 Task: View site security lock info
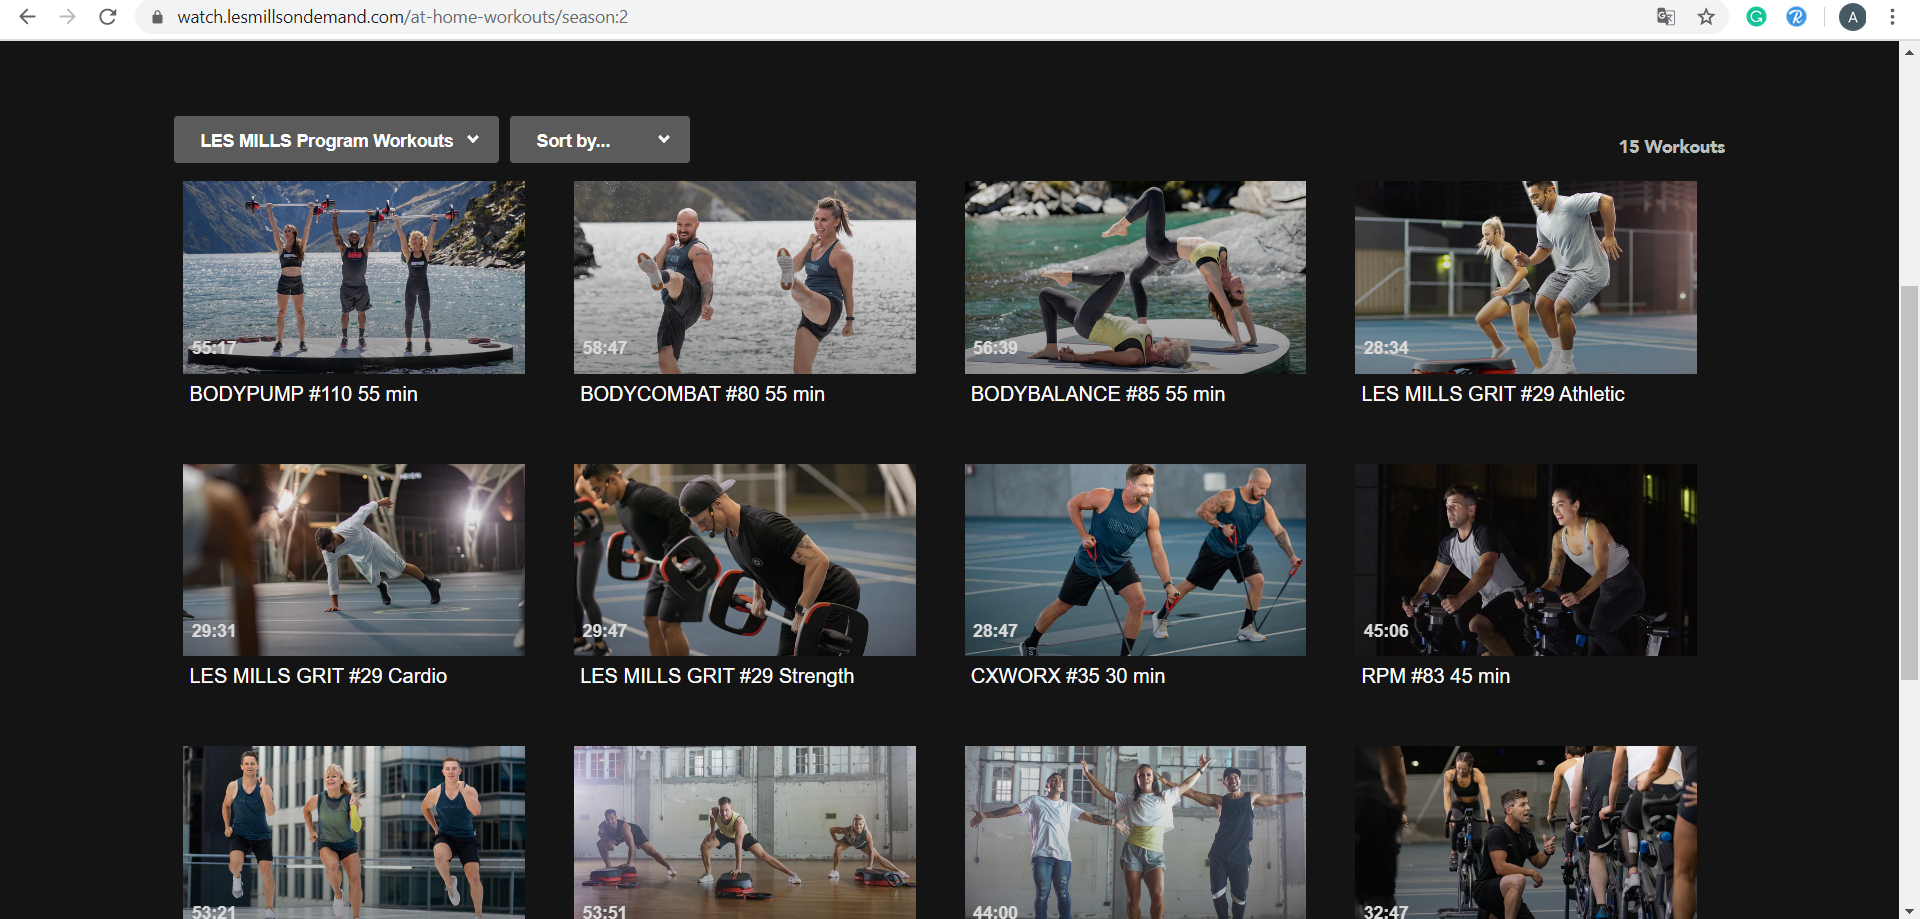pyautogui.click(x=157, y=17)
